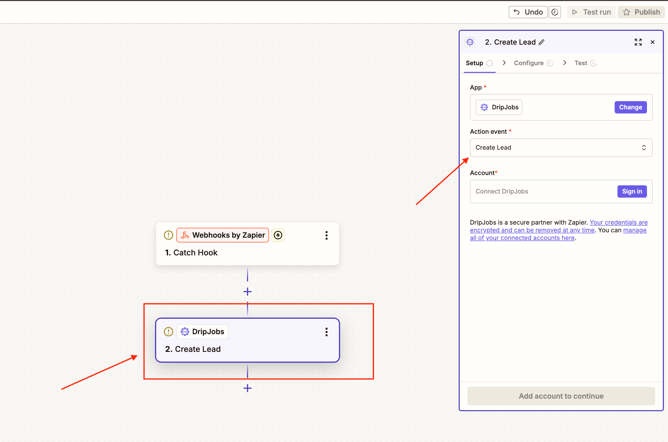This screenshot has height=442, width=668.
Task: Open three-dot menu on DripJobs step
Action: tap(326, 332)
